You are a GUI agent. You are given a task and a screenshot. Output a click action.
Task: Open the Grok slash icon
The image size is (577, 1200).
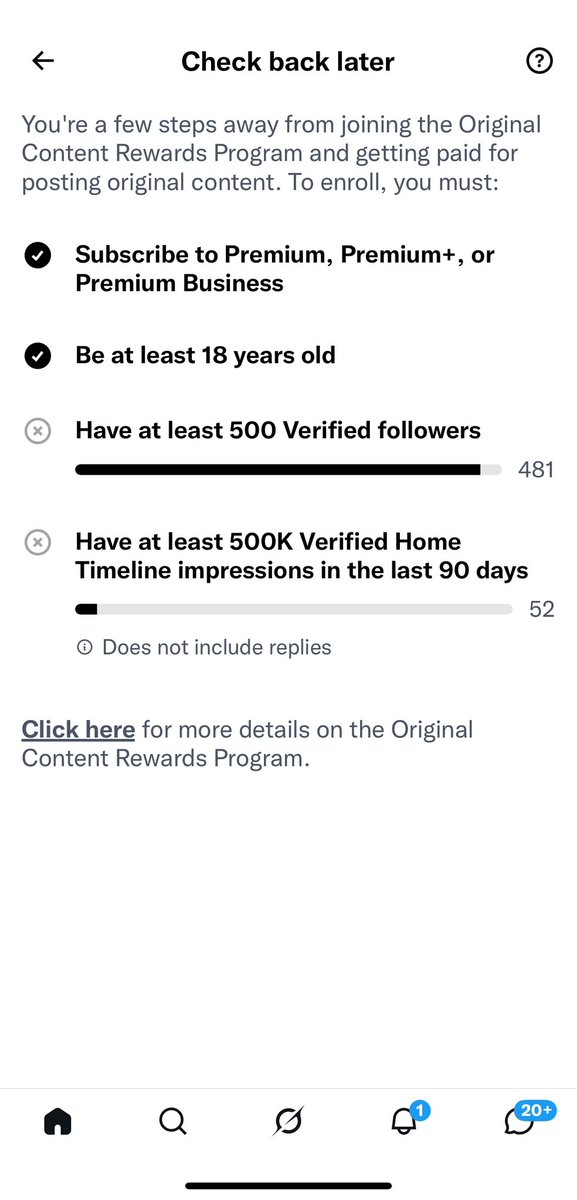click(x=289, y=1122)
